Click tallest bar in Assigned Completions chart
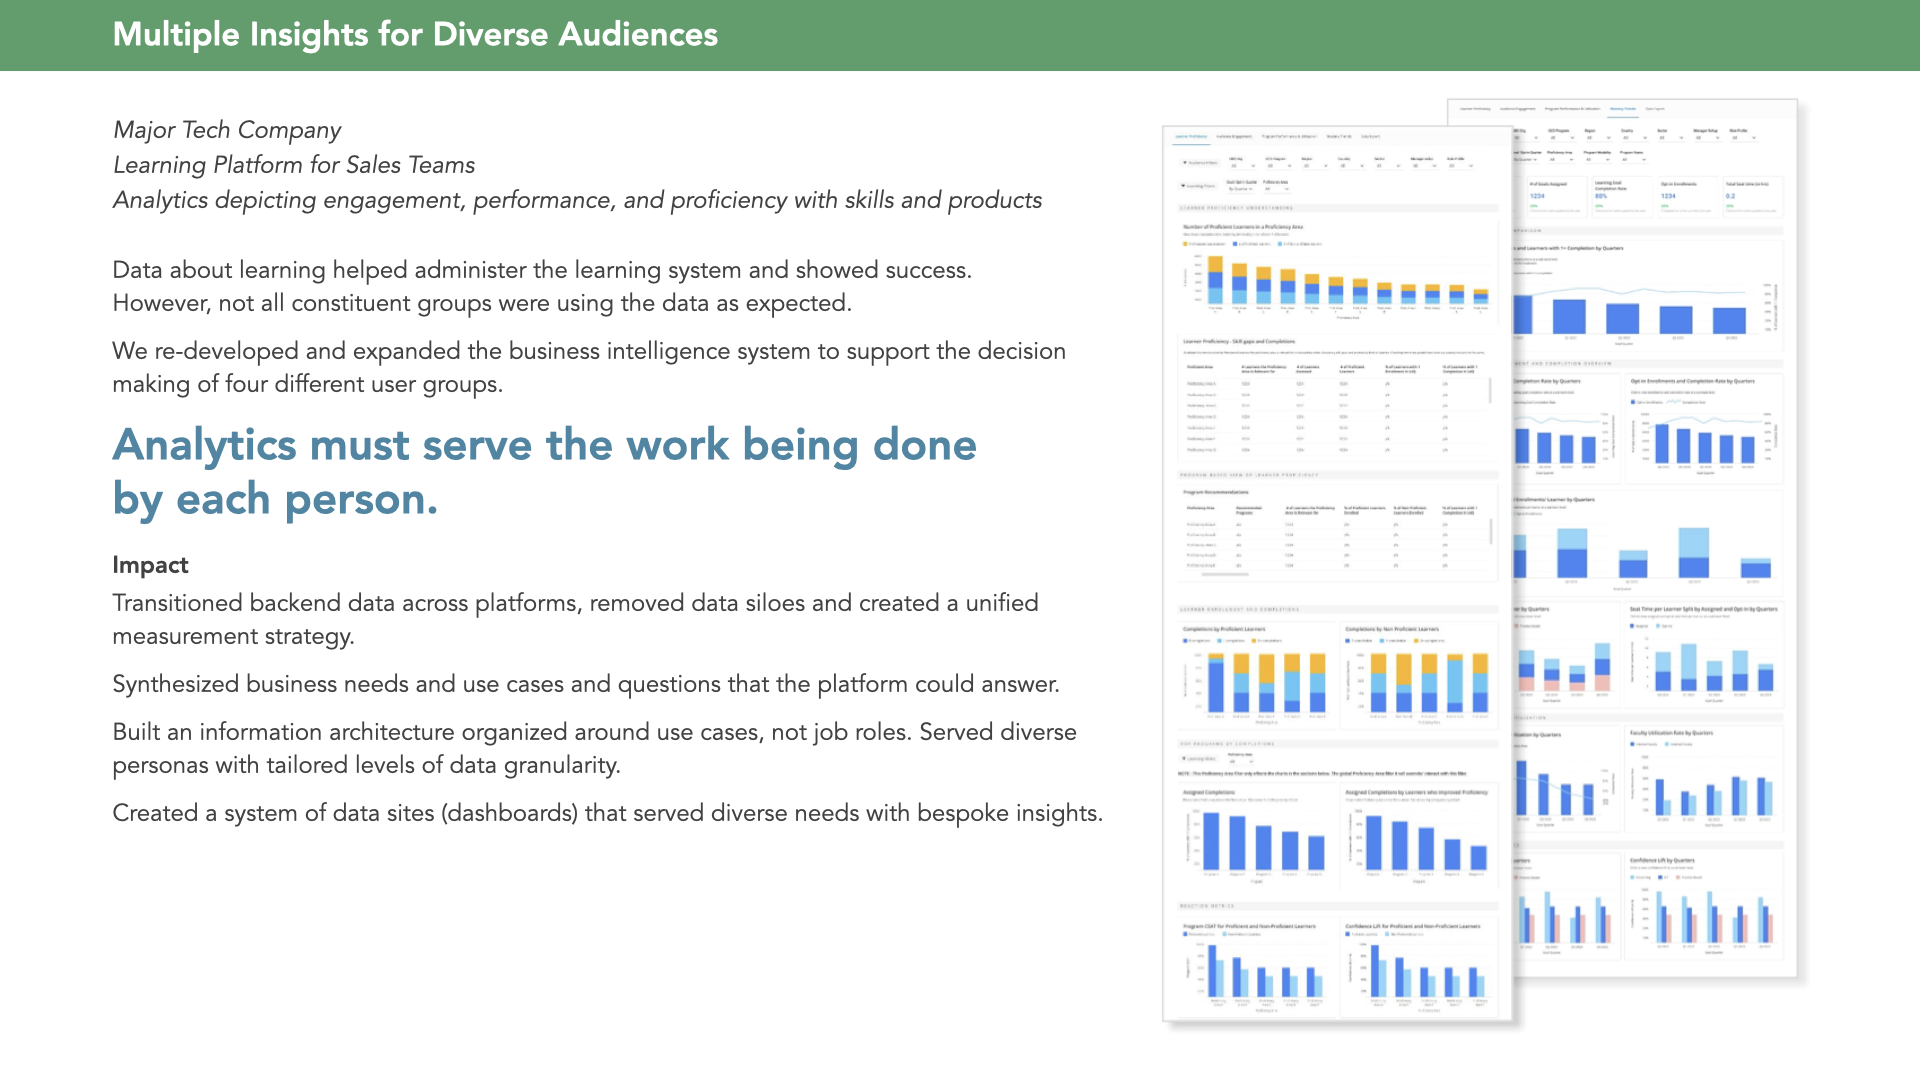 1211,840
